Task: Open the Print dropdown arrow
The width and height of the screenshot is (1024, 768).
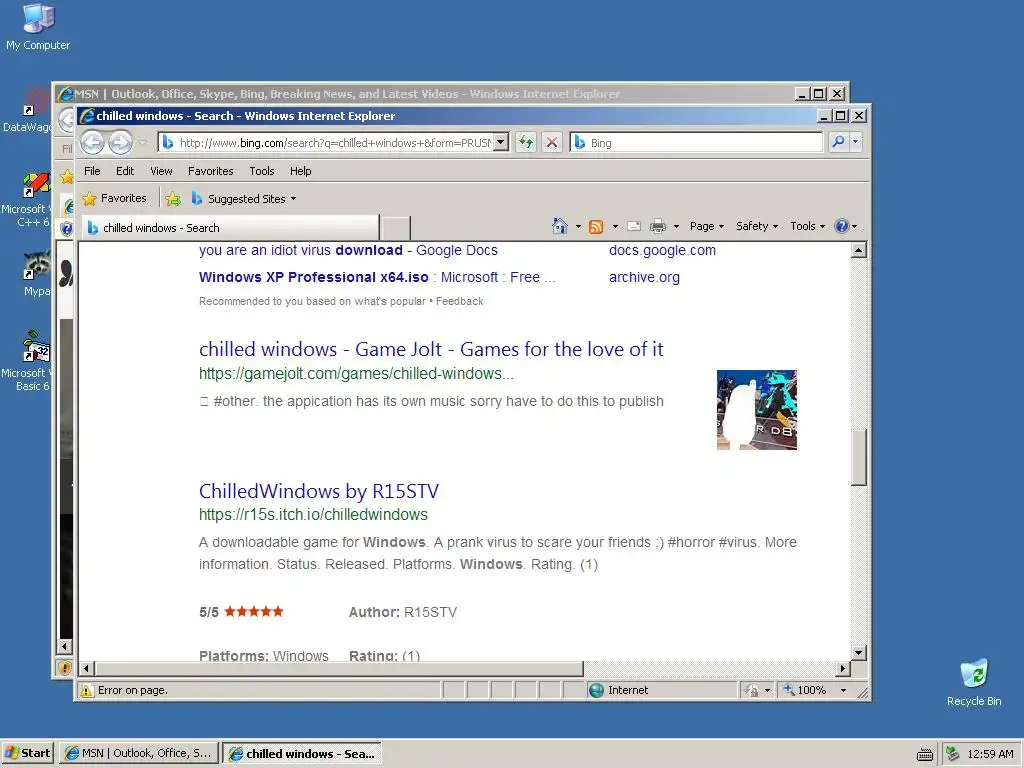Action: coord(676,227)
